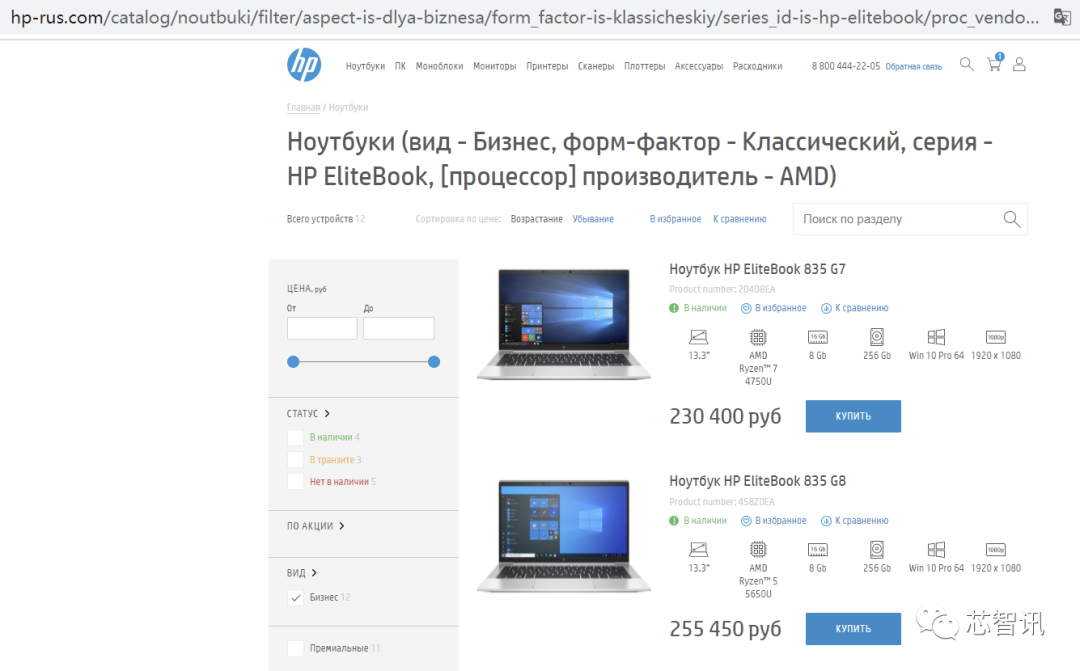This screenshot has width=1080, height=671.
Task: Click КУПИТЬ for EliteBook 835 G7
Action: (853, 416)
